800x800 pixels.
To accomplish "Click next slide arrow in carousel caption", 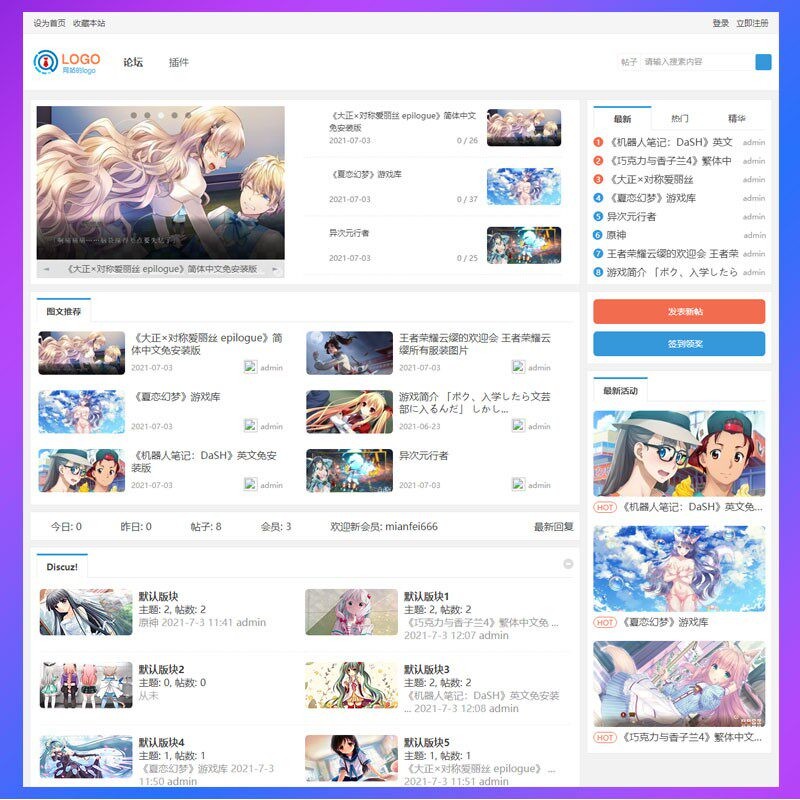I will coord(275,269).
